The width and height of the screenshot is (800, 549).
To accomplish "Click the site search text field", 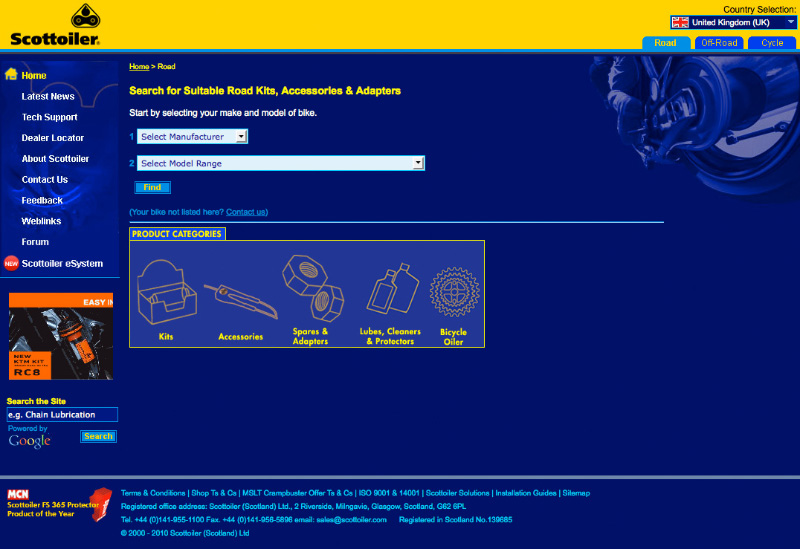I will (62, 414).
